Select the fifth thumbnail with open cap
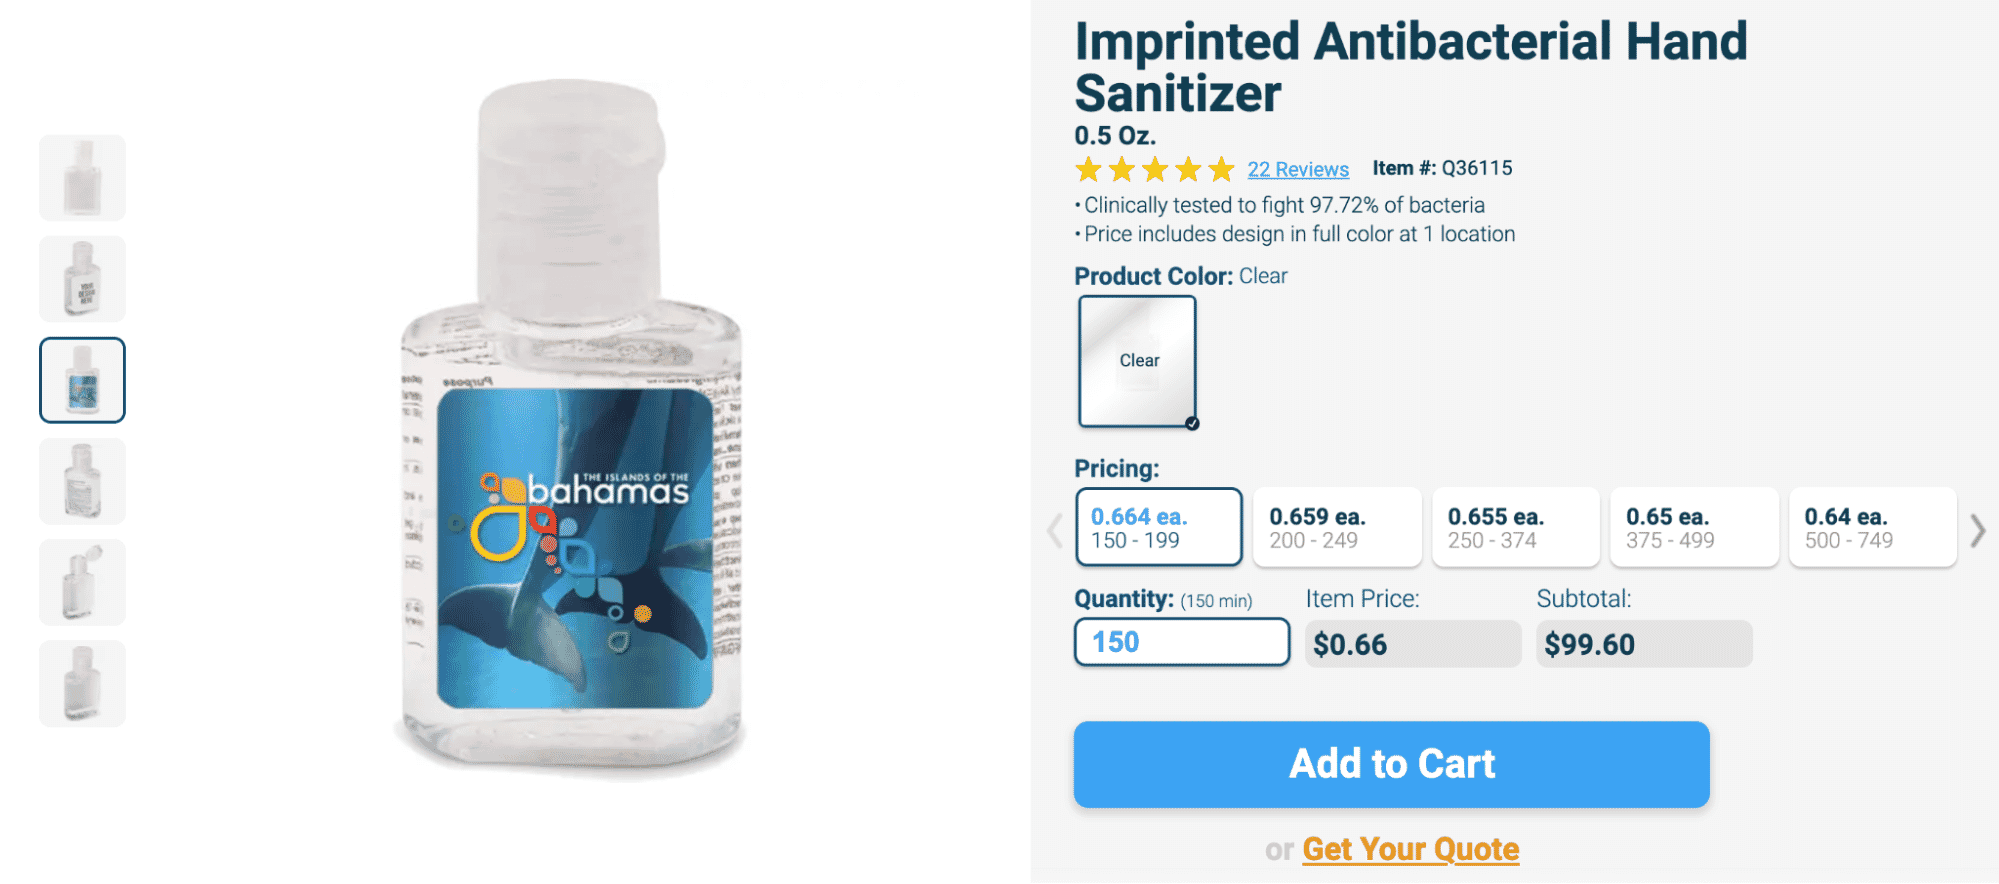The height and width of the screenshot is (884, 1999). tap(82, 582)
